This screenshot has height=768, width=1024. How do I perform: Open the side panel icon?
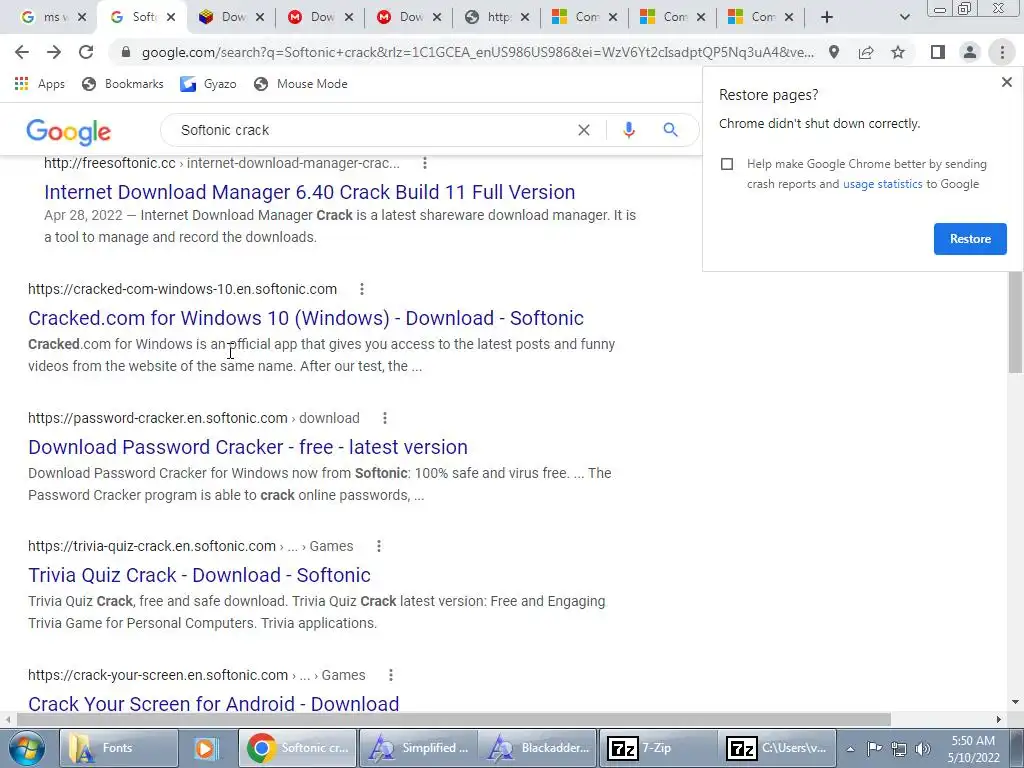point(938,52)
